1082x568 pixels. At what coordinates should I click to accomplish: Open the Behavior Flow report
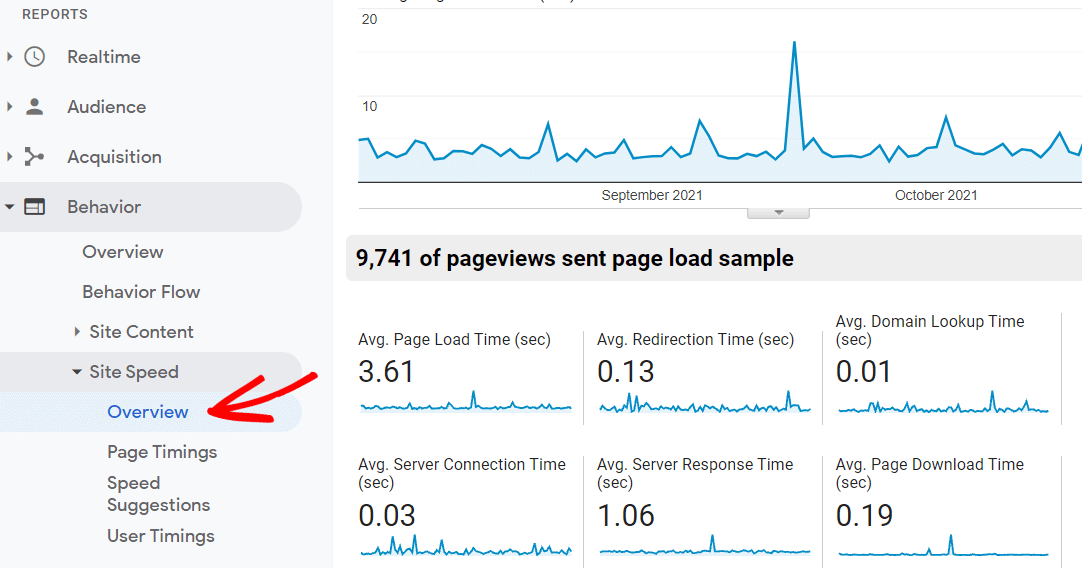click(x=141, y=292)
